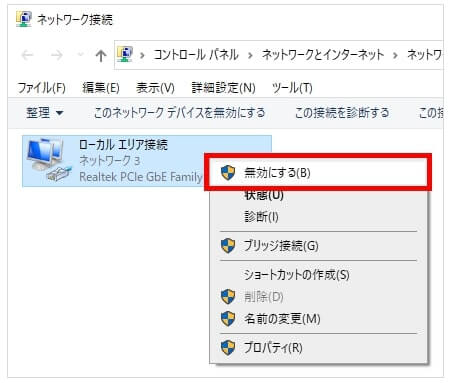
Task: Open the 編集(E) menu
Action: (101, 88)
